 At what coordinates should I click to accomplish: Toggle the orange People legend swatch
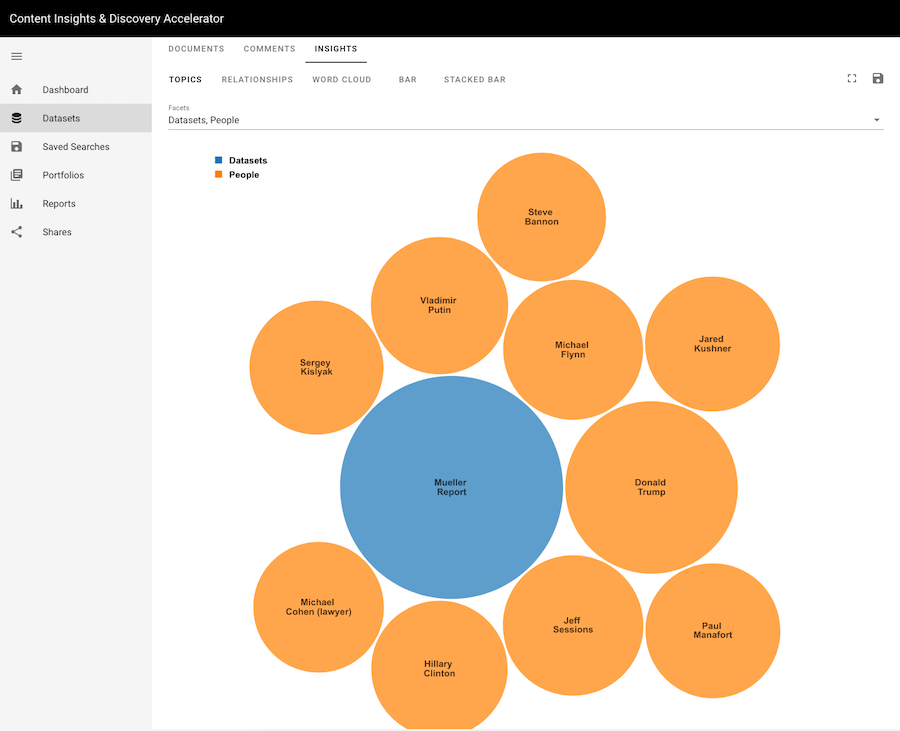tap(219, 175)
